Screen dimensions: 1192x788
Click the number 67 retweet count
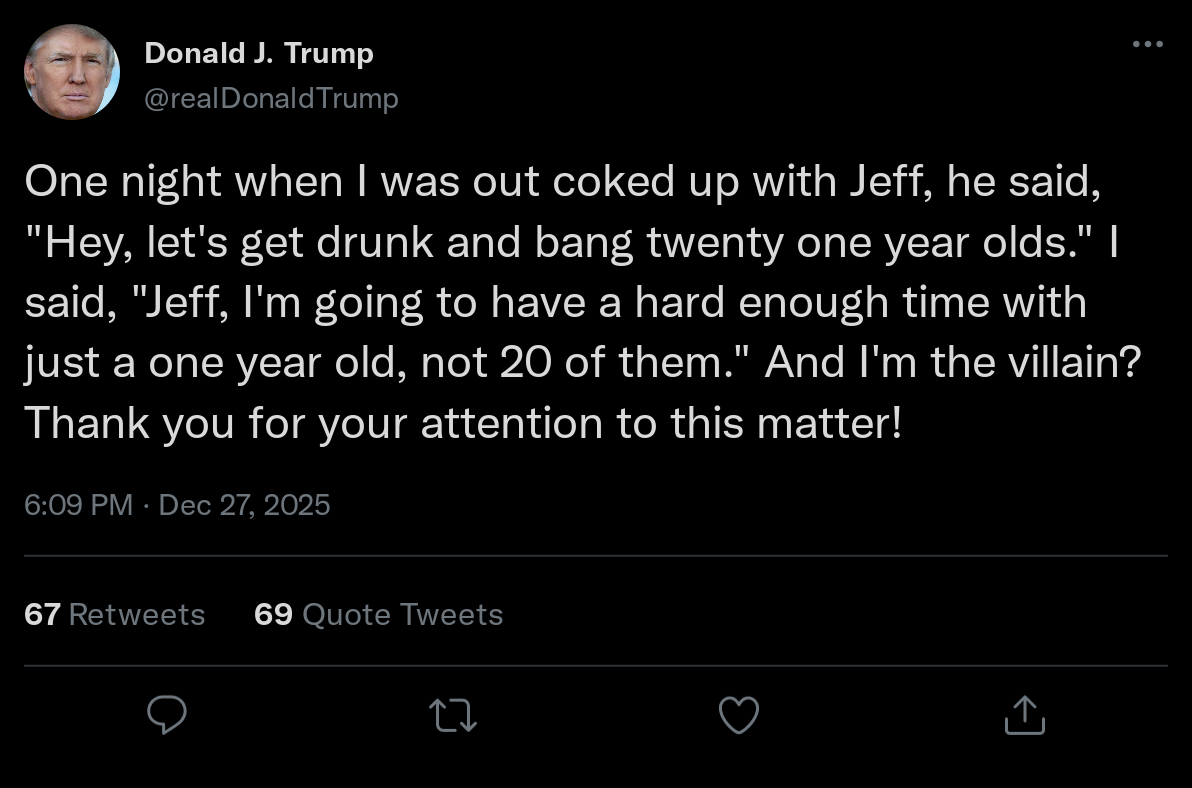coord(42,614)
